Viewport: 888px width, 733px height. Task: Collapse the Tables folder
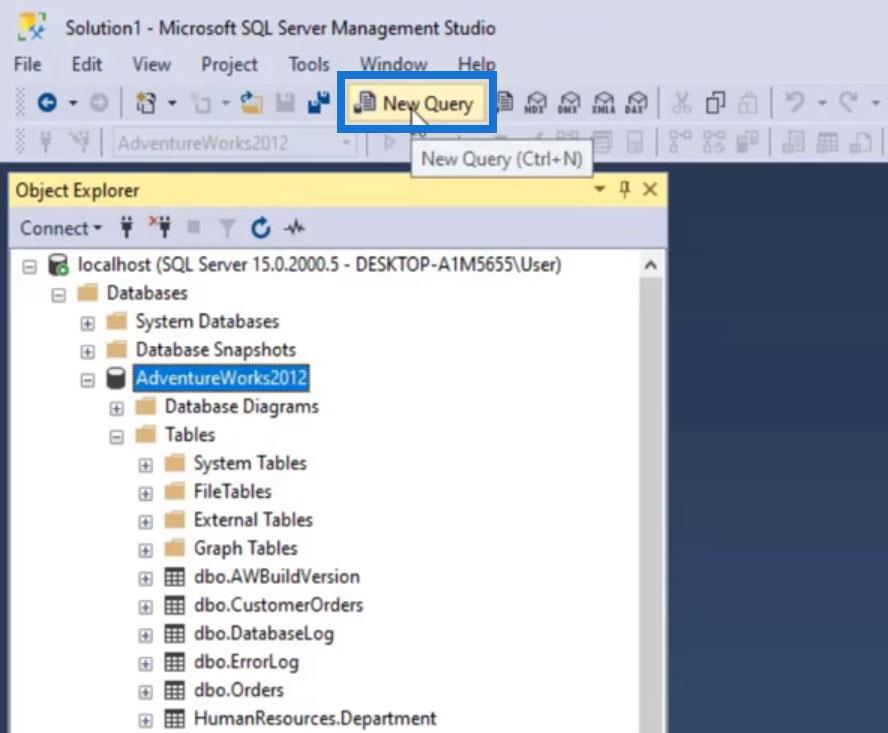(x=116, y=437)
